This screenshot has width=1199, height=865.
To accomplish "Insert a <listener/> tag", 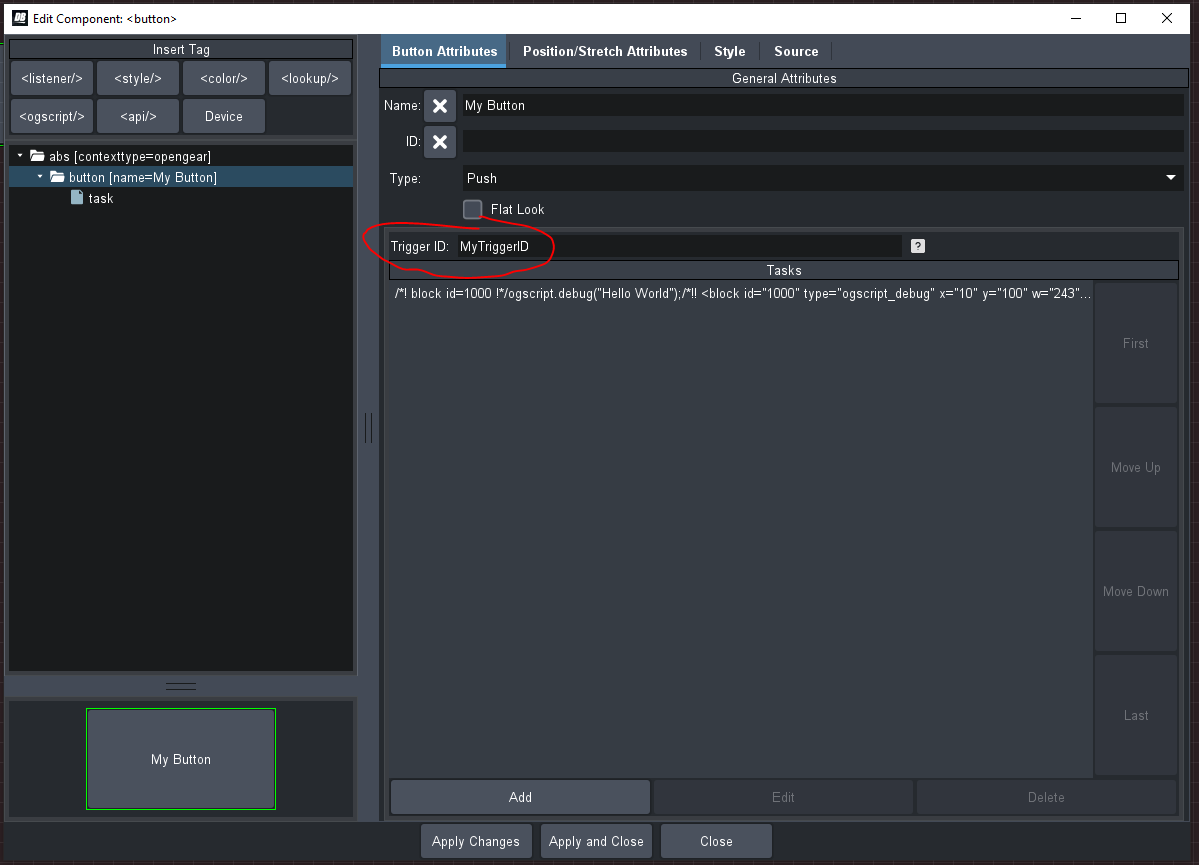I will (51, 77).
